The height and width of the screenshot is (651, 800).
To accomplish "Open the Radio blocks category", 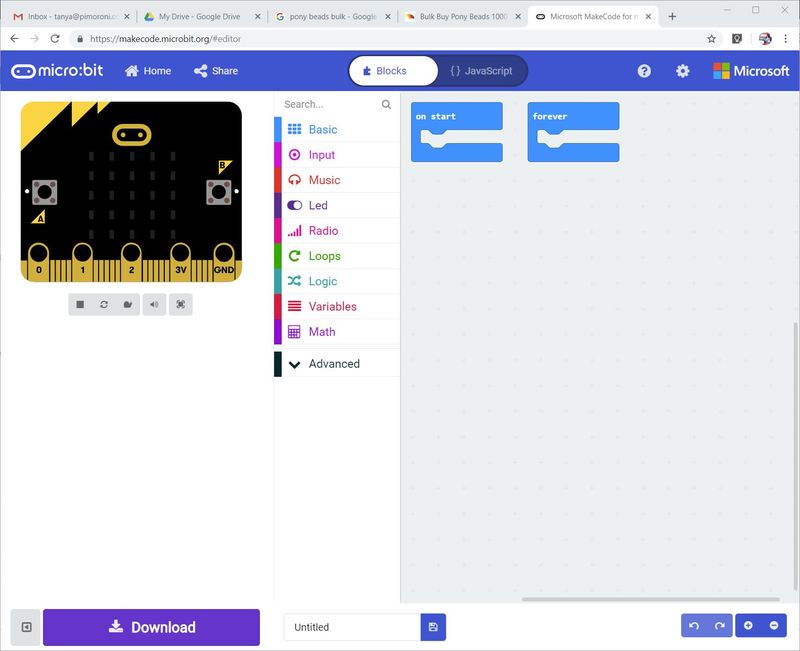I will [x=337, y=231].
